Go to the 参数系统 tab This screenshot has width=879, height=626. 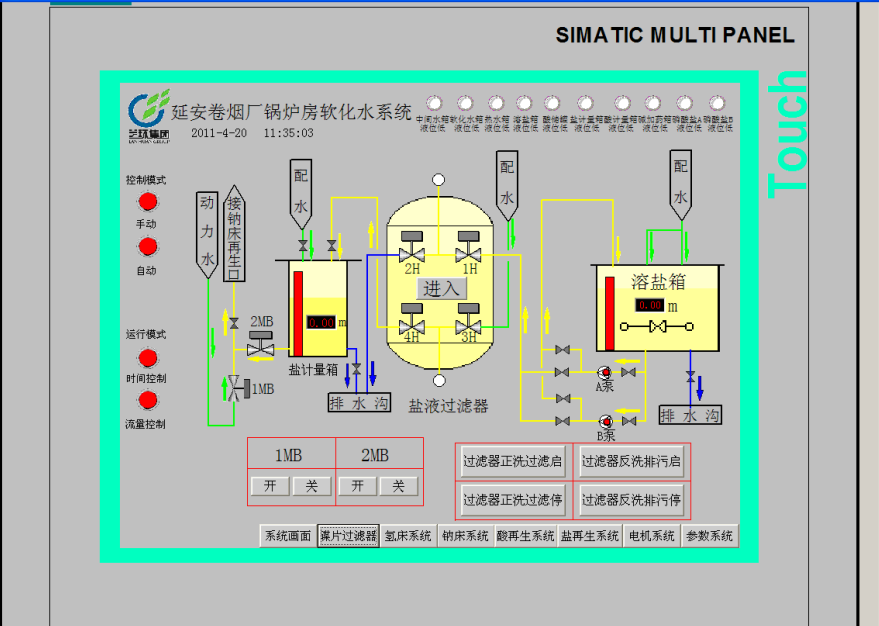pos(710,536)
